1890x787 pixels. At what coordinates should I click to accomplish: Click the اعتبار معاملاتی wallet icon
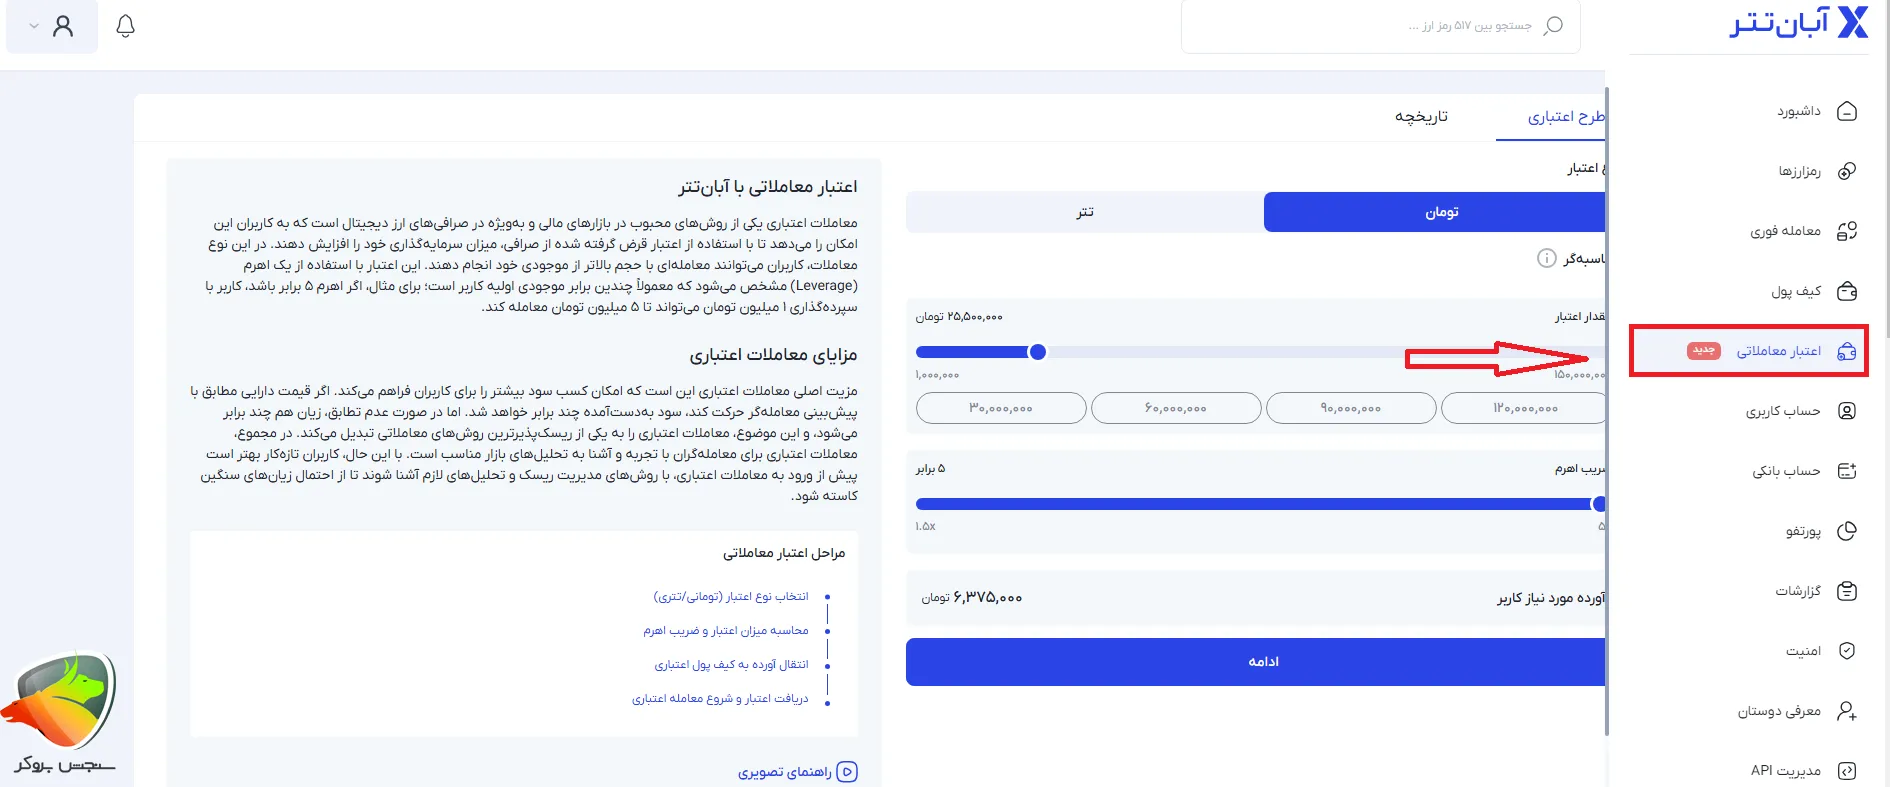(x=1847, y=351)
